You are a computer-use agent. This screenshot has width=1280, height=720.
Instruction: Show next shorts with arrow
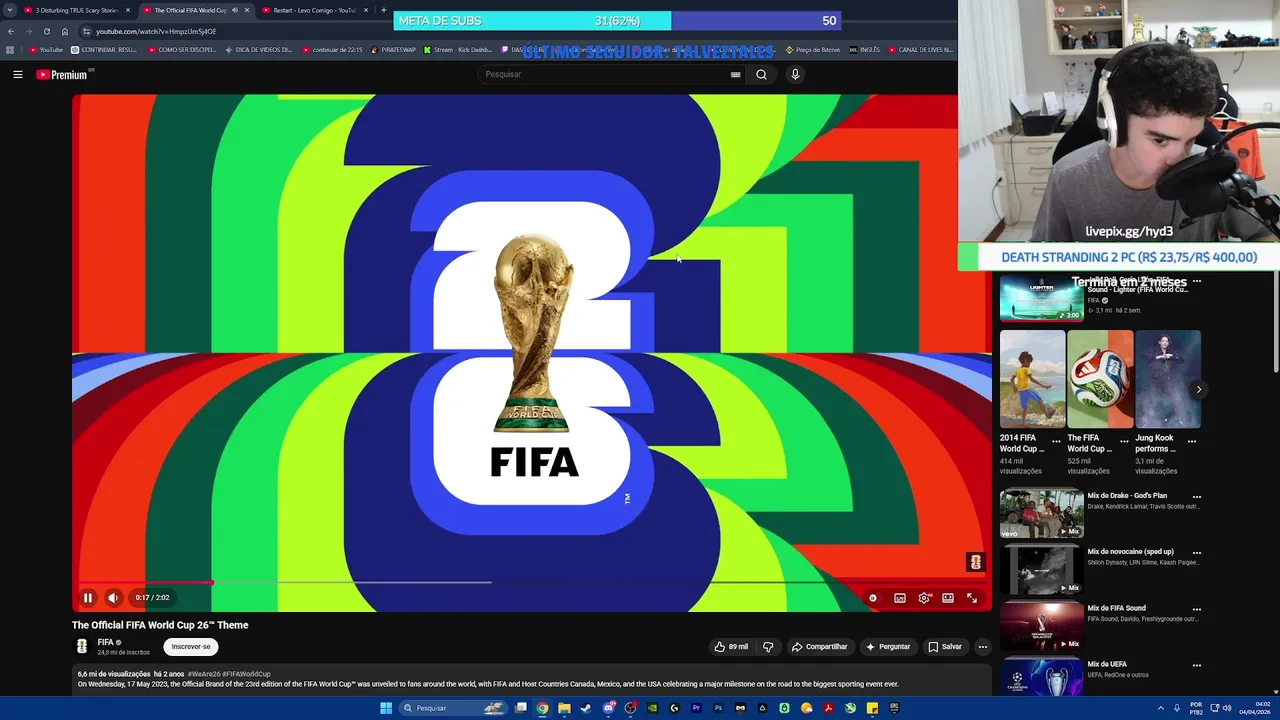tap(1198, 390)
